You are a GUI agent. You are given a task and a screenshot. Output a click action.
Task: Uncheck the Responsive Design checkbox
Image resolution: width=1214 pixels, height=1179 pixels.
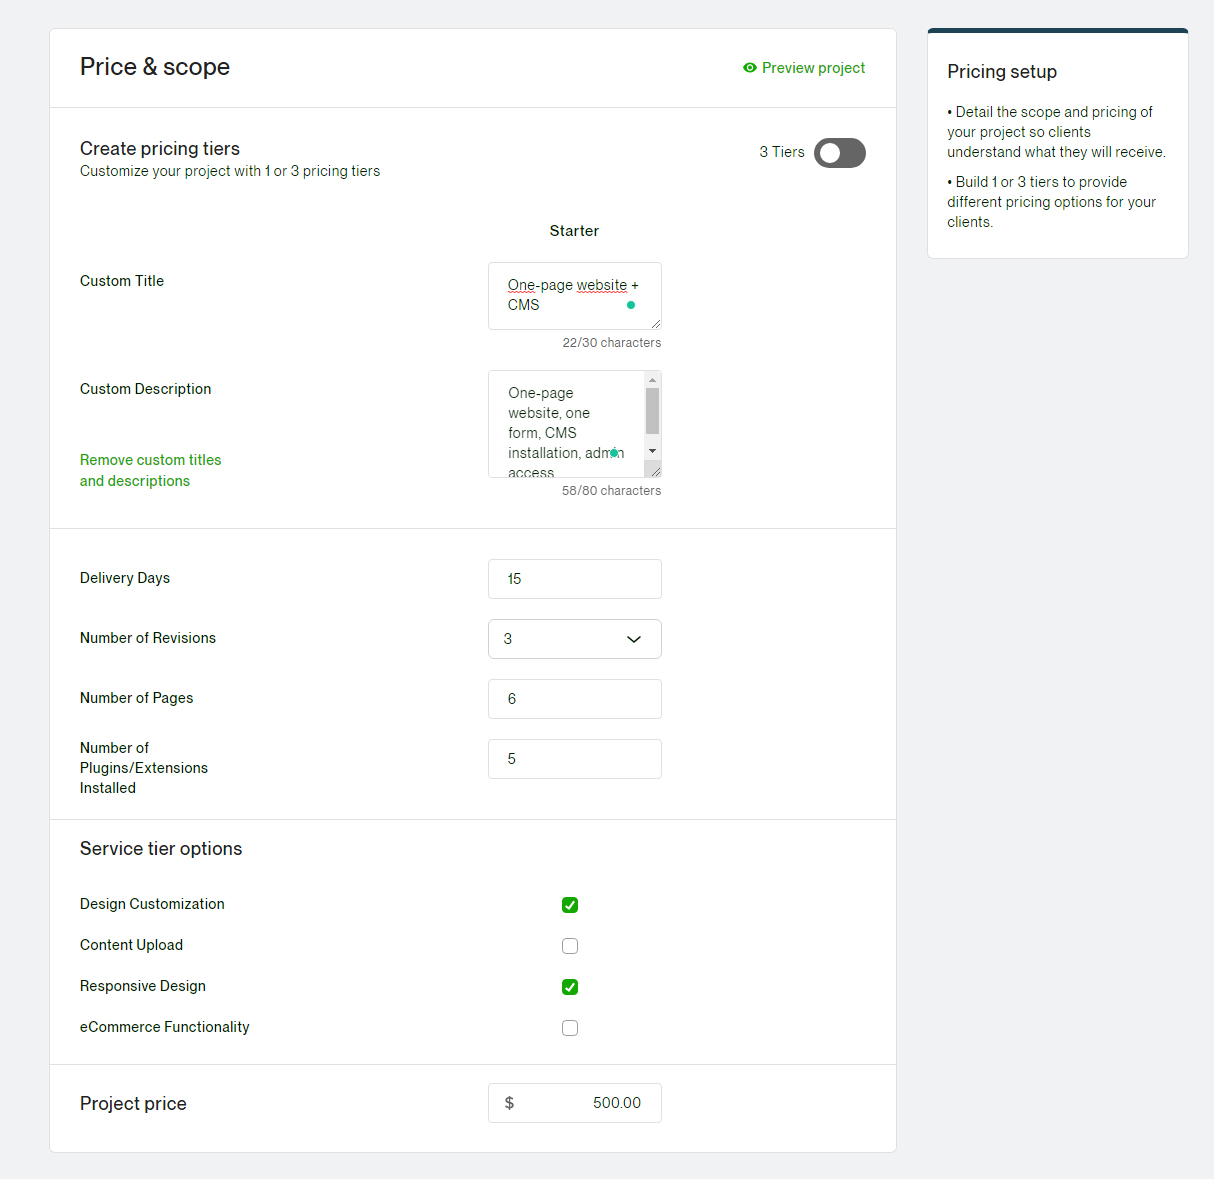tap(570, 987)
